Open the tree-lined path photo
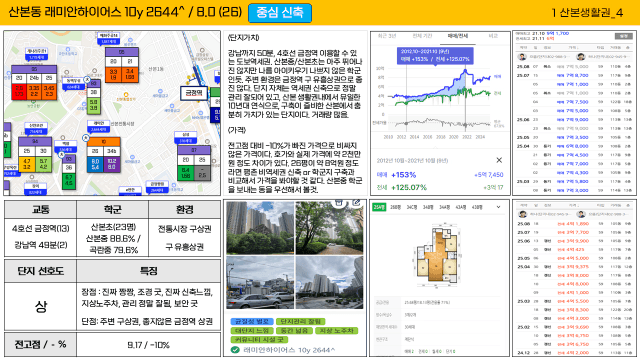The height and width of the screenshot is (360, 640). (x=329, y=228)
